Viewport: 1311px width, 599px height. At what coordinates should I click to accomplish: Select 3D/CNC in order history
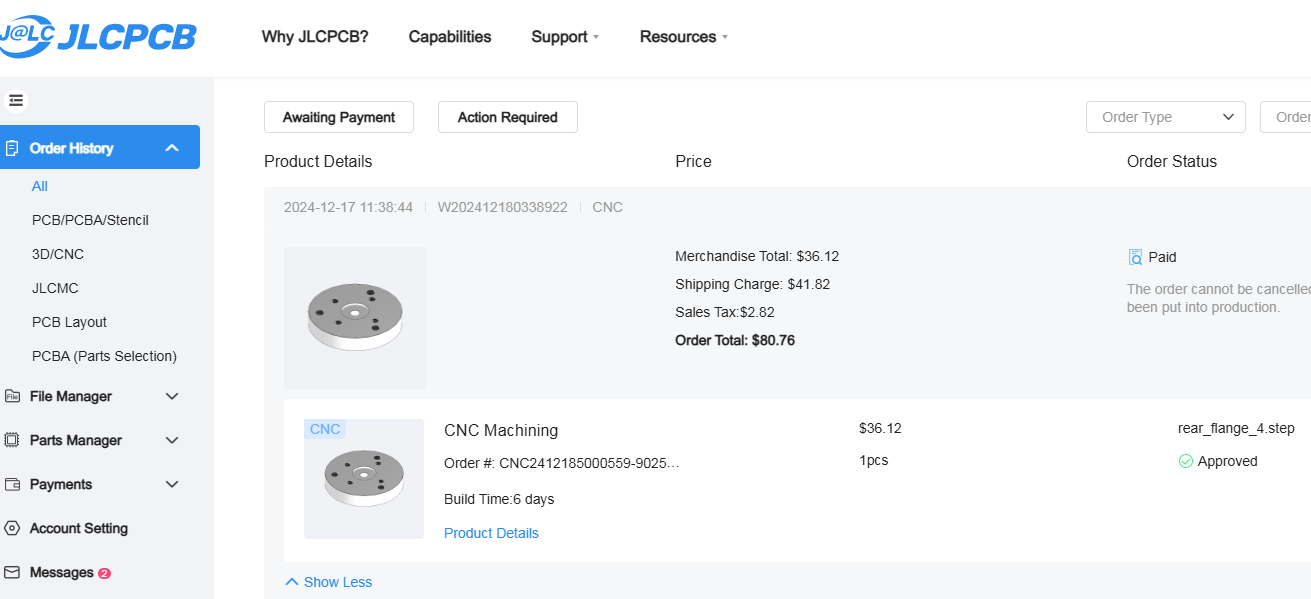pos(58,254)
